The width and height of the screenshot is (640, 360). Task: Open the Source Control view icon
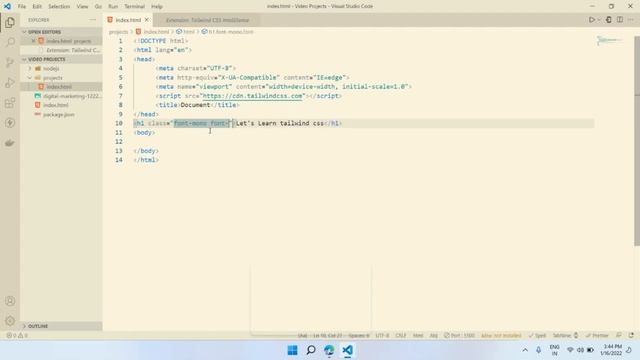pos(10,62)
